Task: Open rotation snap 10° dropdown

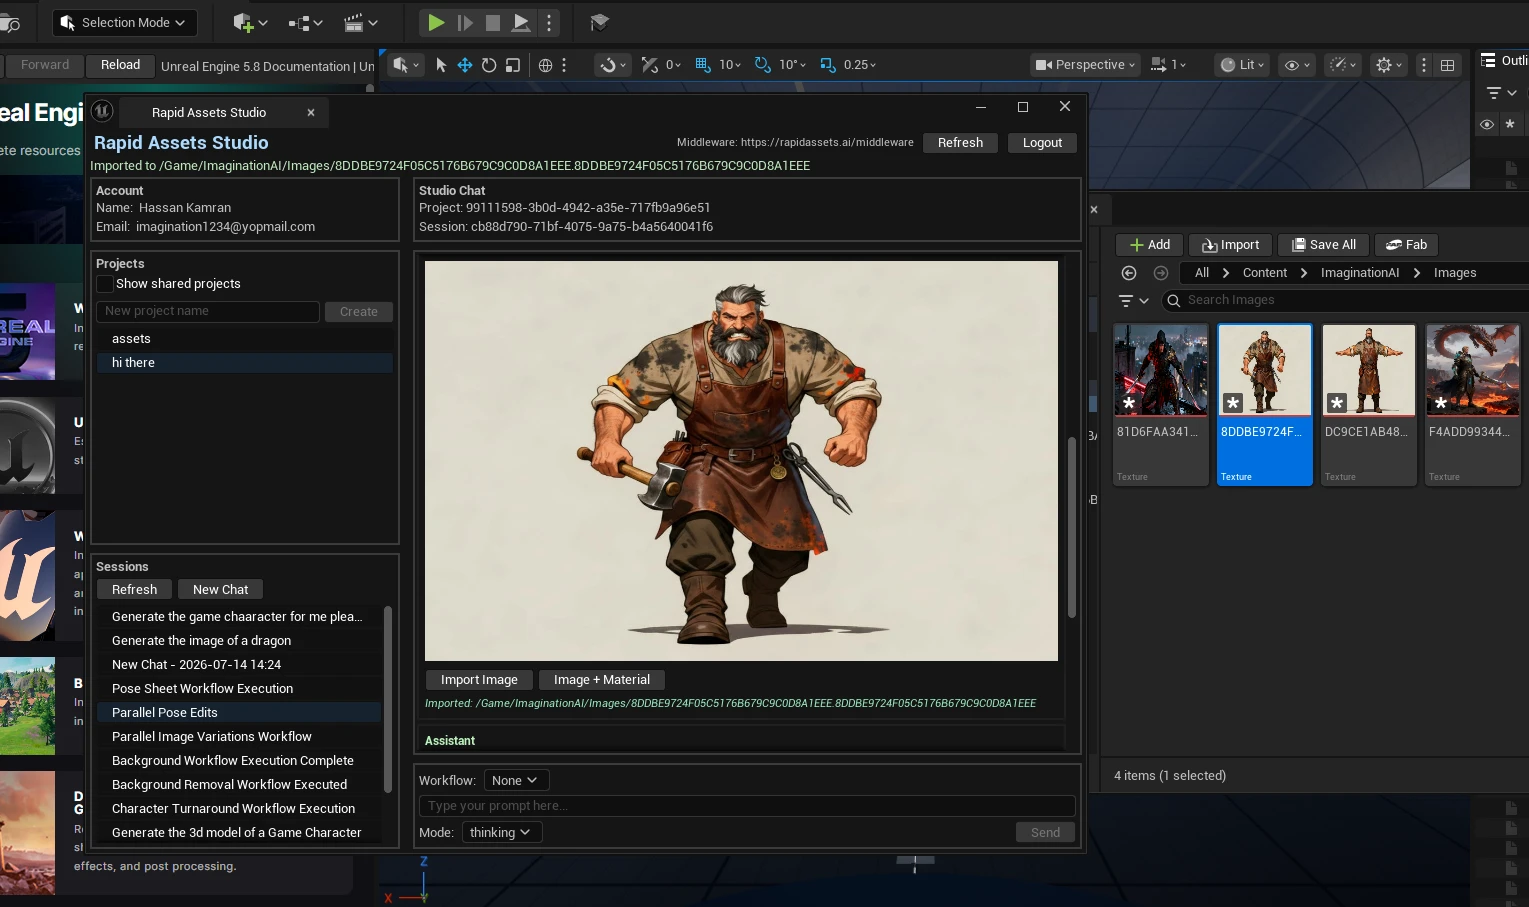Action: 792,65
